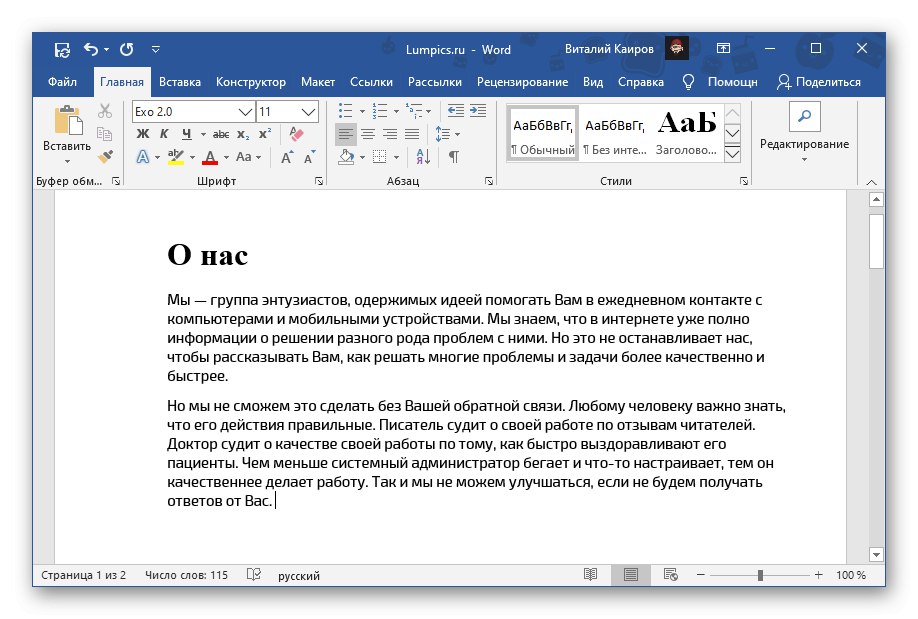
Task: Open the Aa change case menu
Action: point(248,157)
